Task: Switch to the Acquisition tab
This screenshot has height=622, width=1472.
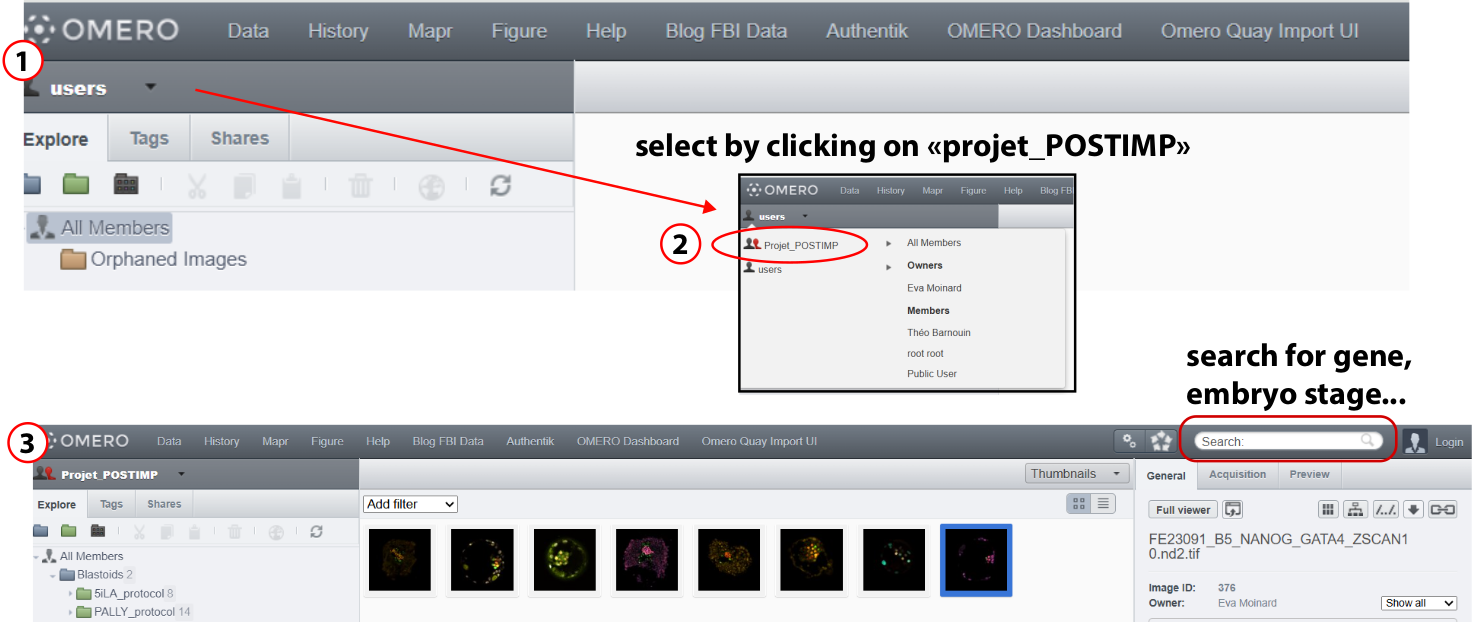Action: click(x=1237, y=475)
